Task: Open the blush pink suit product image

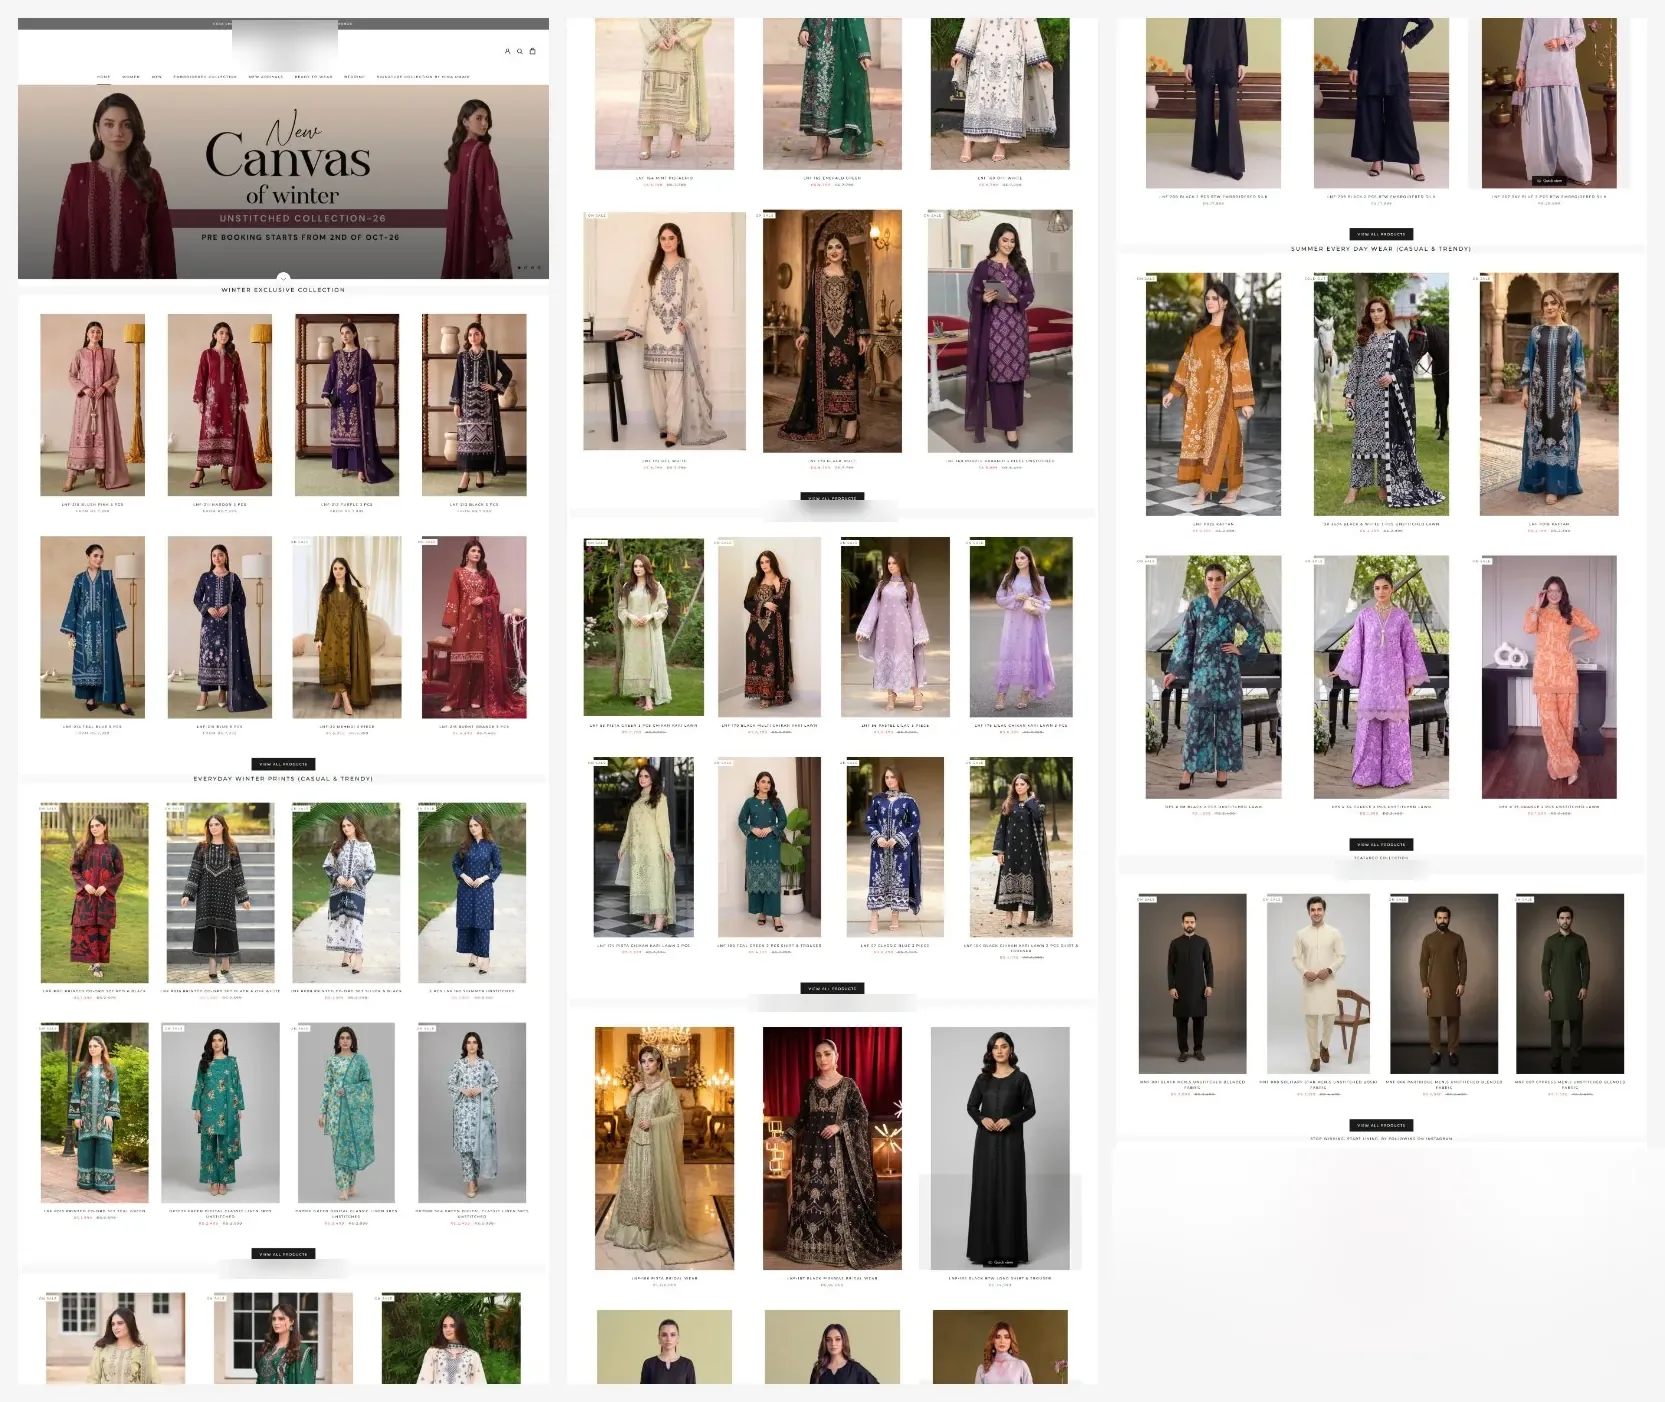Action: pos(92,405)
